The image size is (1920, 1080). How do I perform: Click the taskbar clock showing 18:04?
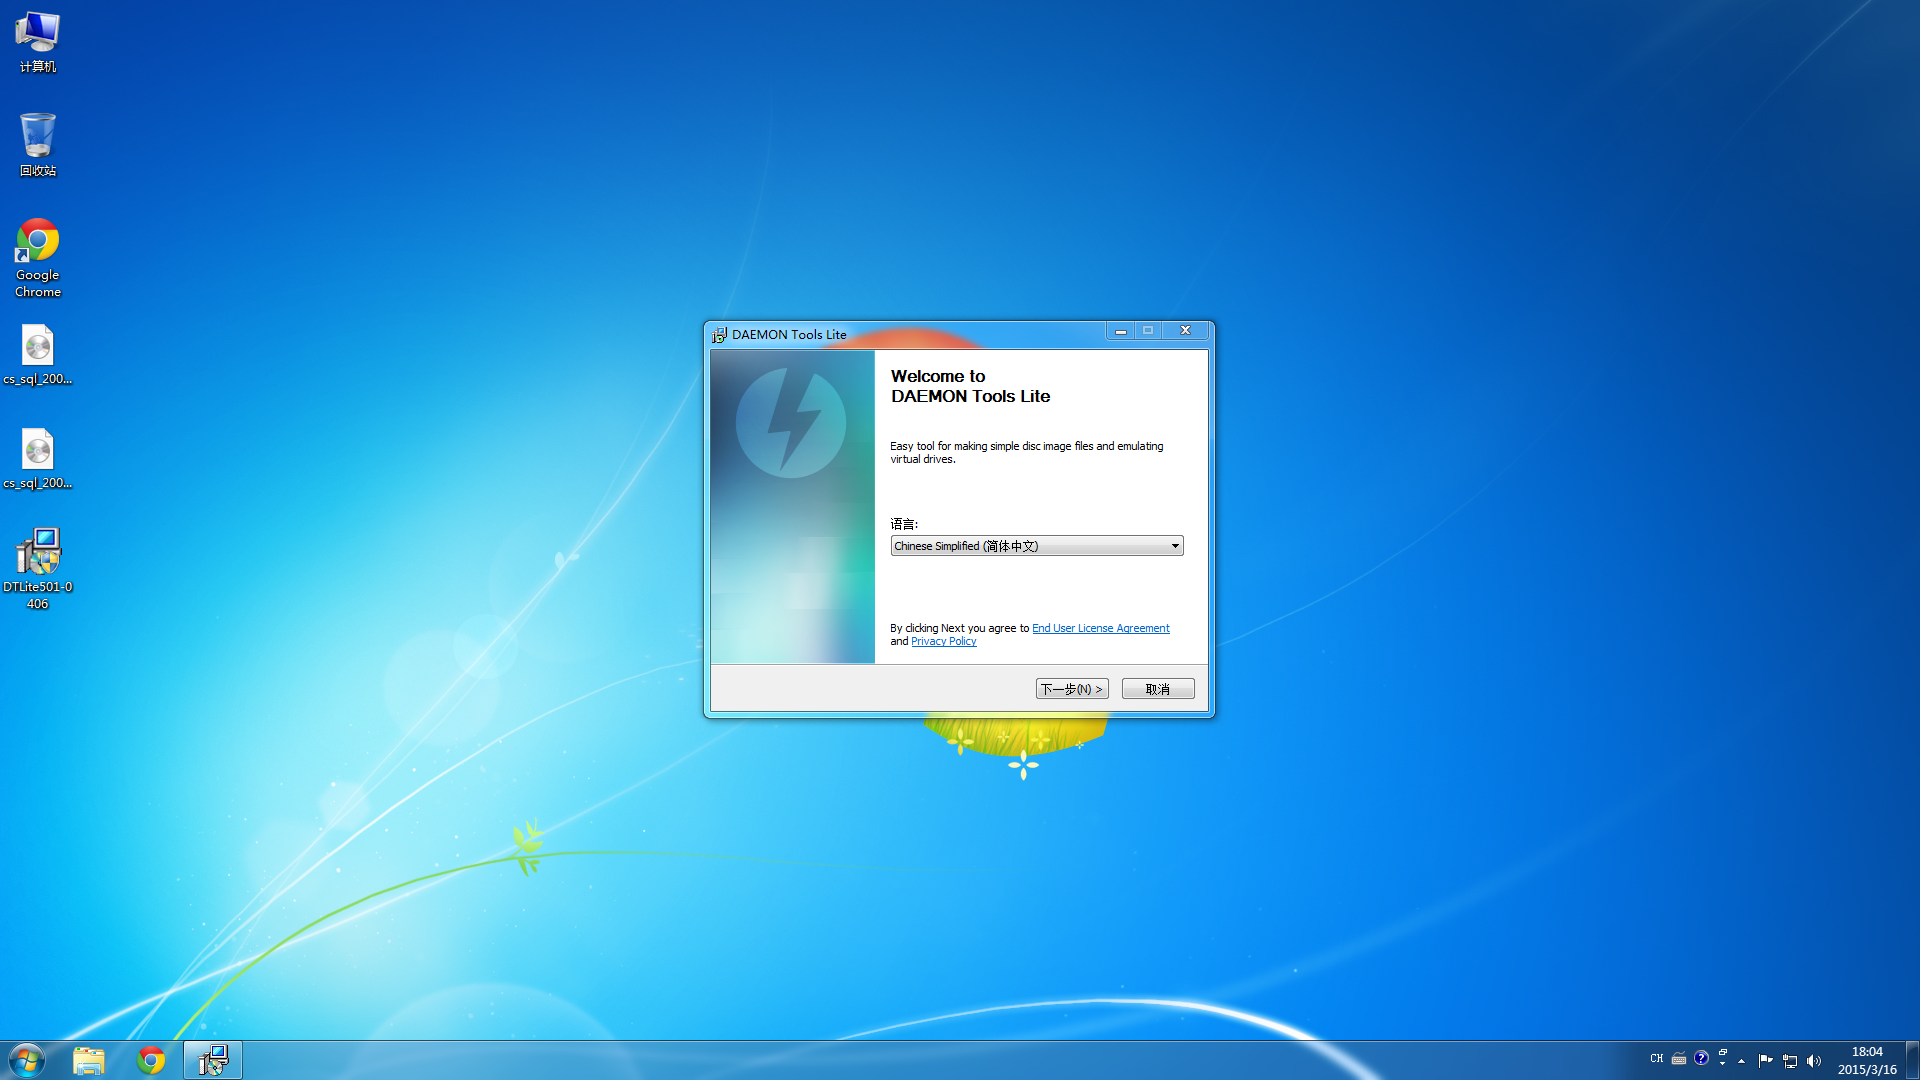pyautogui.click(x=1867, y=1060)
